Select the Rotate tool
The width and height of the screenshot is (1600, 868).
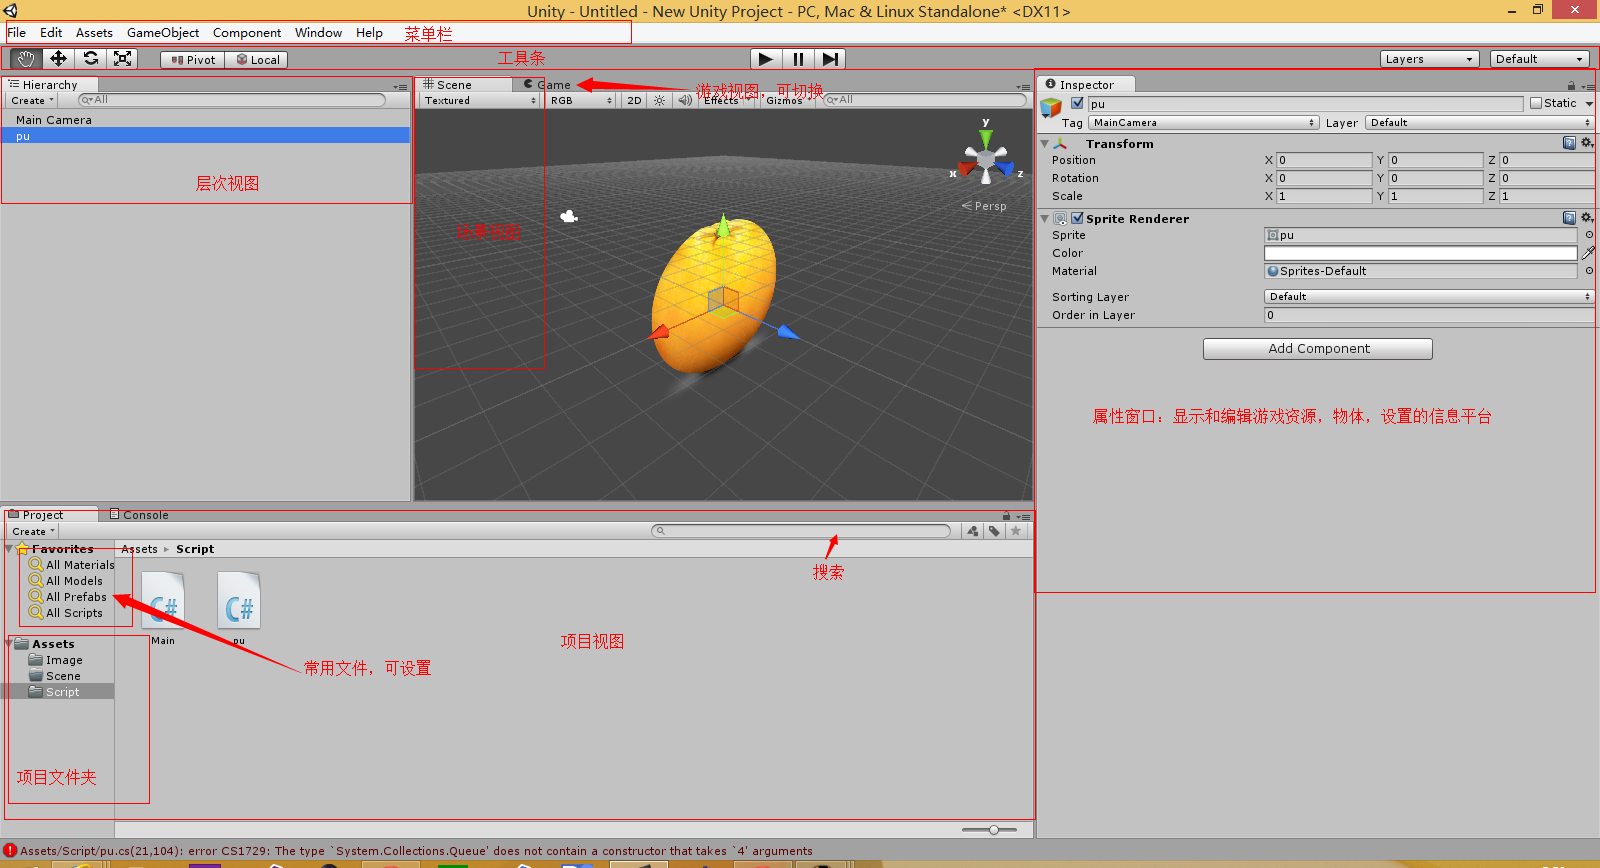point(90,59)
